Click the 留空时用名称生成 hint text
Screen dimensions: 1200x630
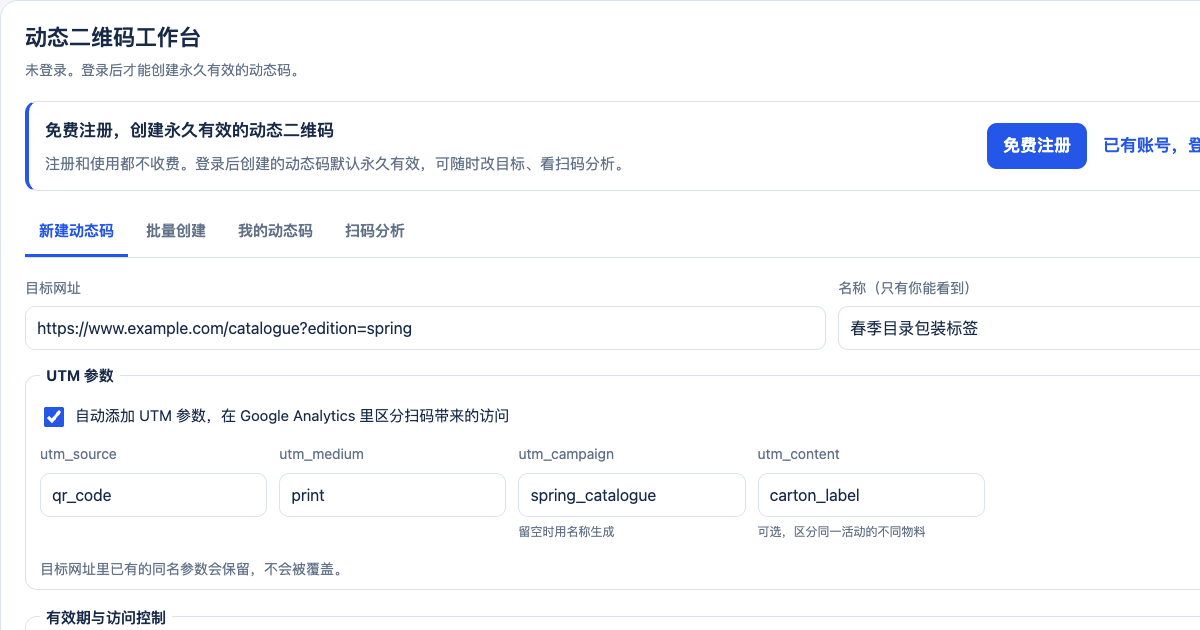(566, 532)
